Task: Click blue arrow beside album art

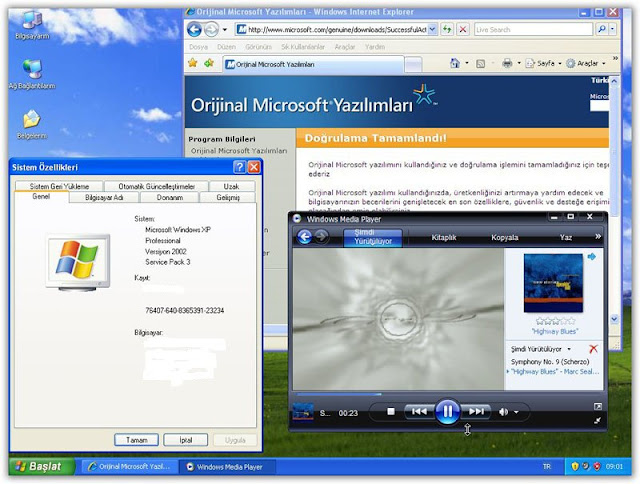Action: [x=591, y=257]
